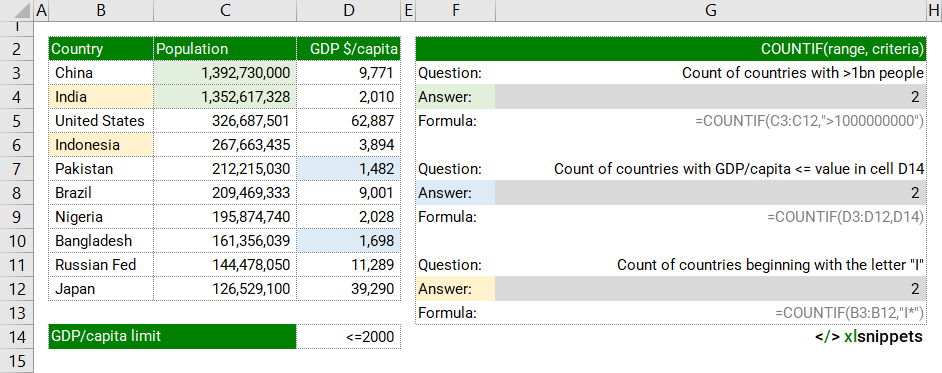Click population value 195,874,740

click(225, 217)
